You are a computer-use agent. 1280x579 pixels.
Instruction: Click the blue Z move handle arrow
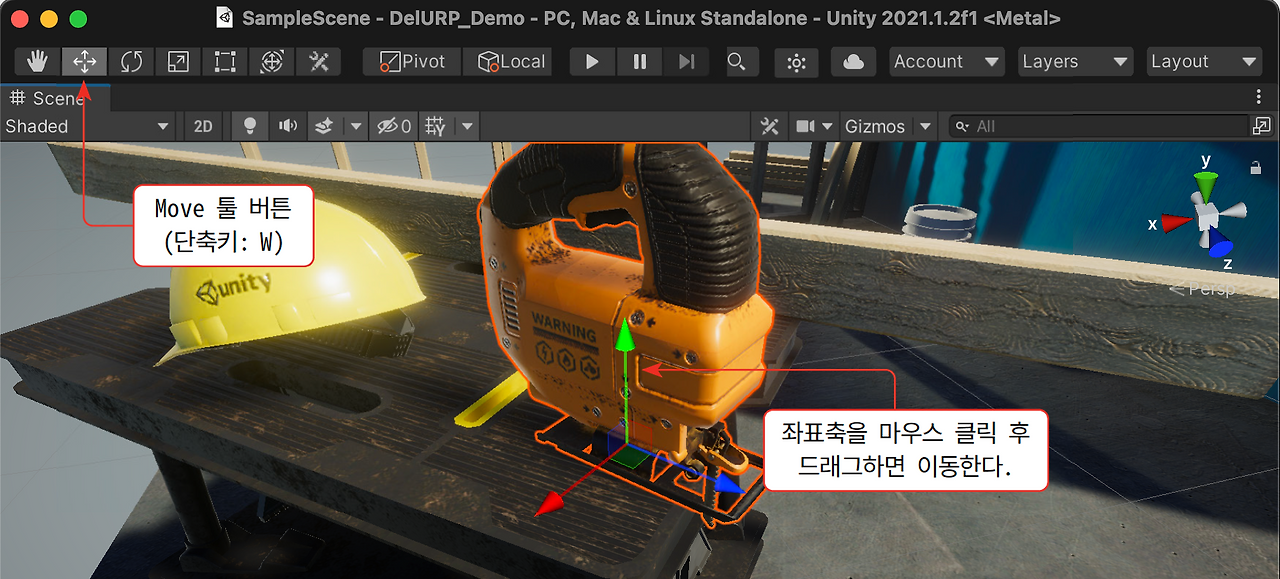coord(729,484)
